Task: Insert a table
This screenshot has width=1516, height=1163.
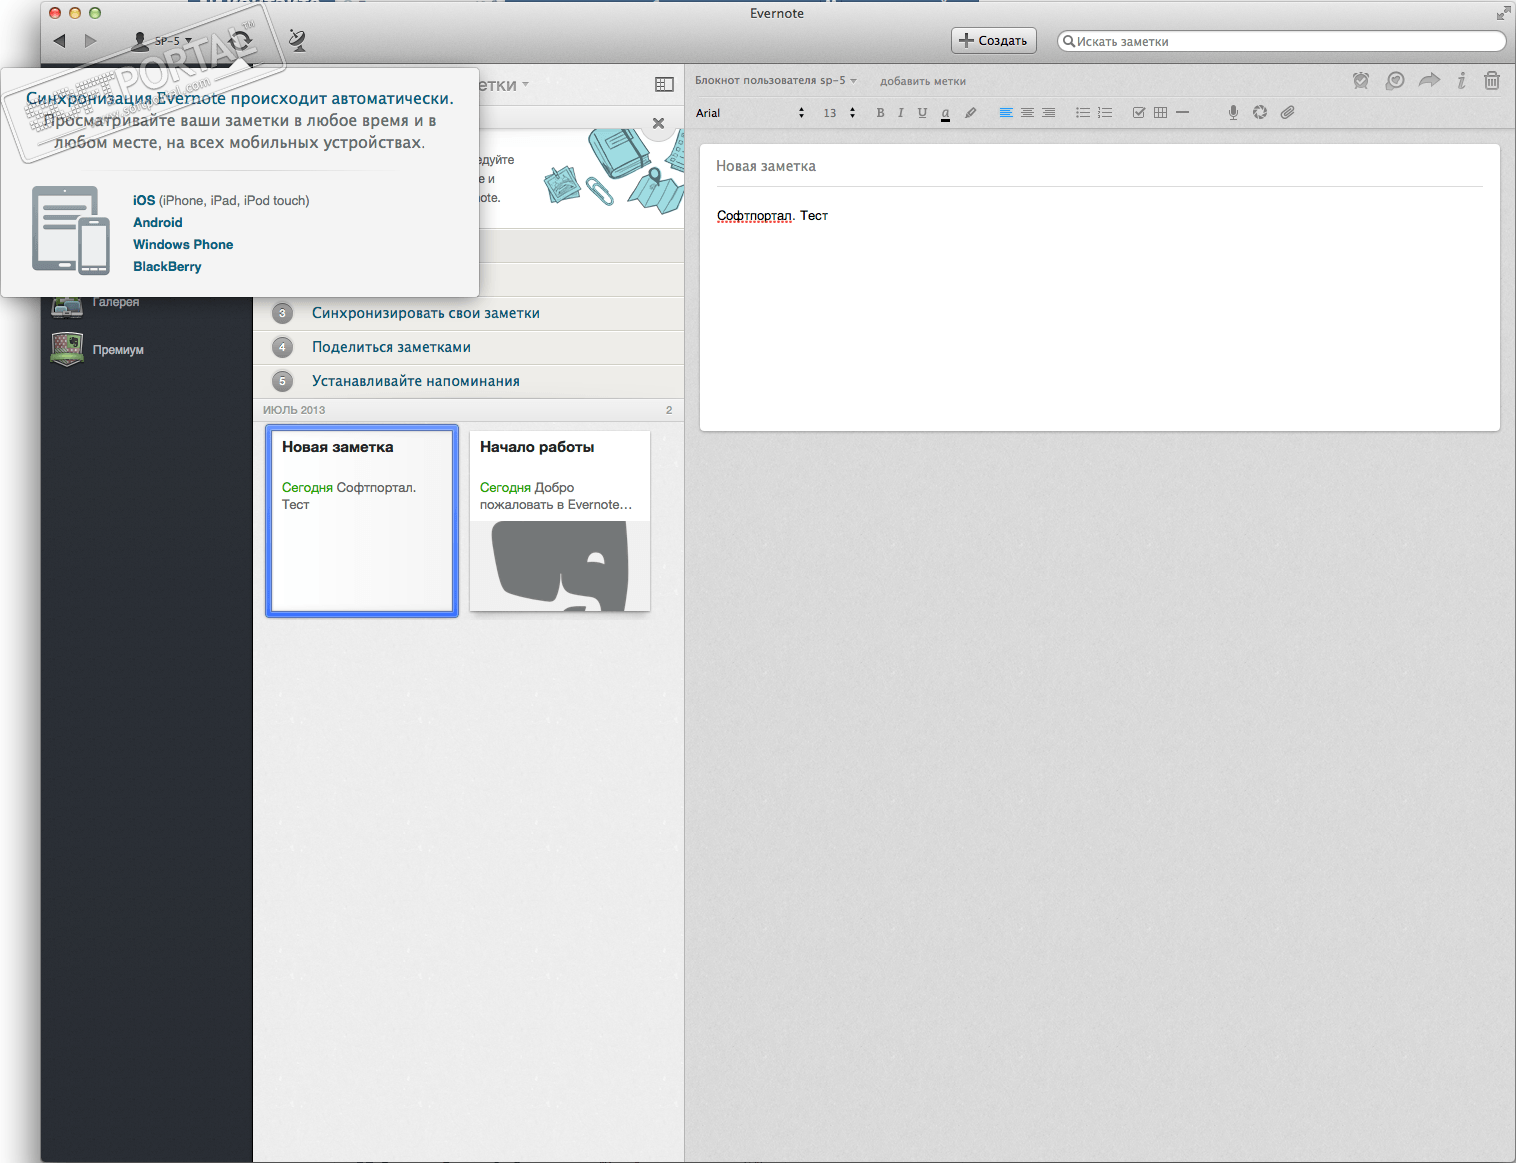Action: click(x=1160, y=113)
